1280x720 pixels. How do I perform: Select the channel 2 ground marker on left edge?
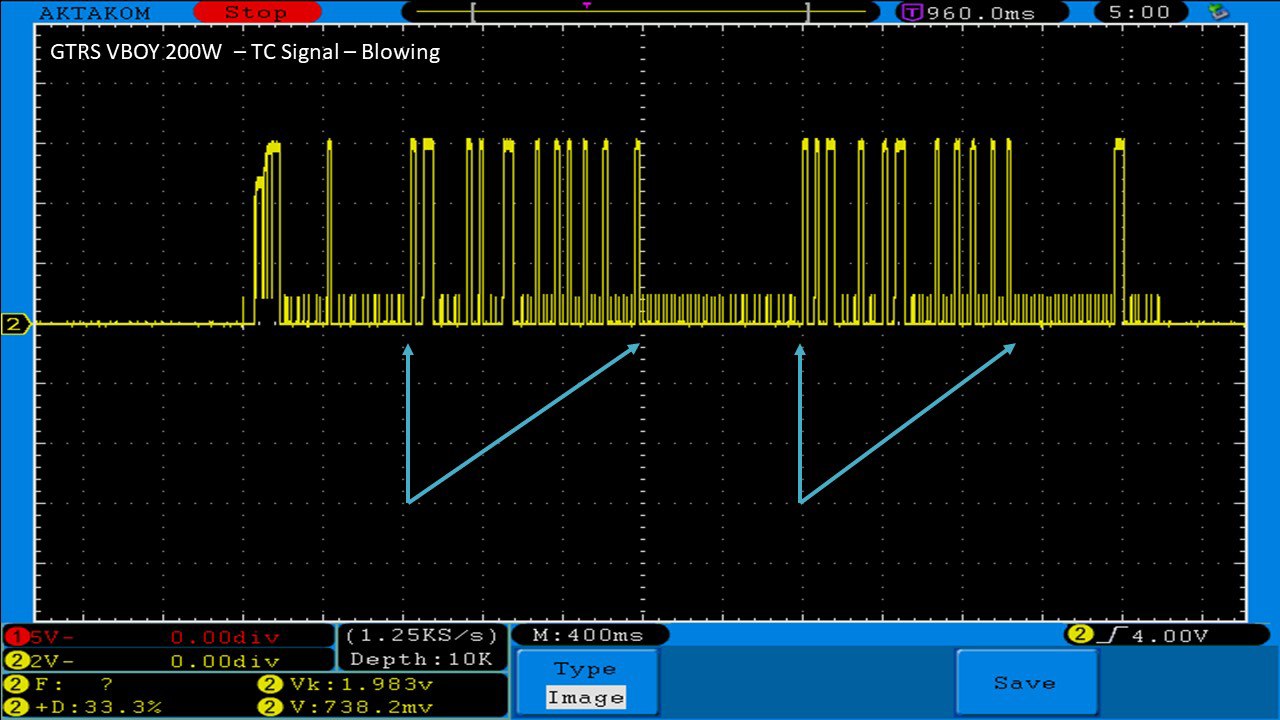[15, 324]
